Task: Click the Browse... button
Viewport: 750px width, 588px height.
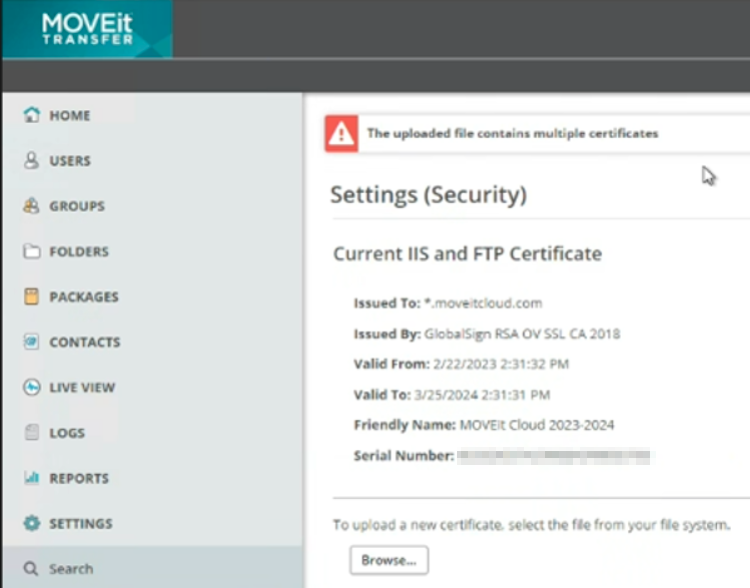Action: pos(389,560)
